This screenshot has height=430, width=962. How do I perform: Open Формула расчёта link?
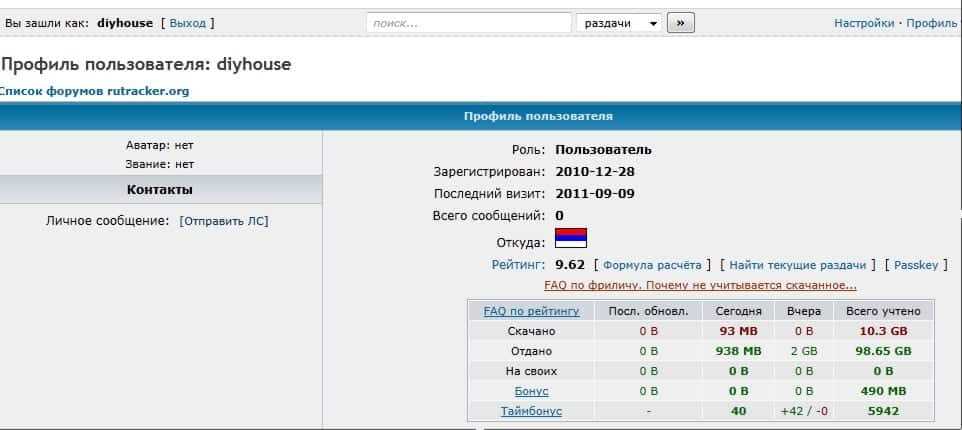(x=652, y=265)
